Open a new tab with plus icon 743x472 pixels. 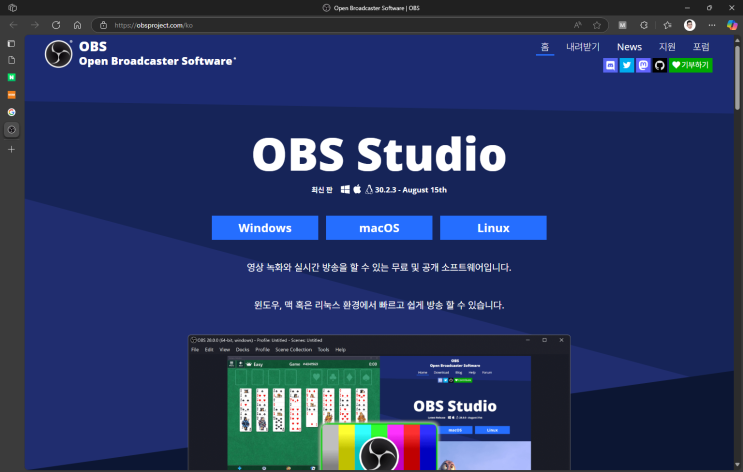(x=11, y=149)
